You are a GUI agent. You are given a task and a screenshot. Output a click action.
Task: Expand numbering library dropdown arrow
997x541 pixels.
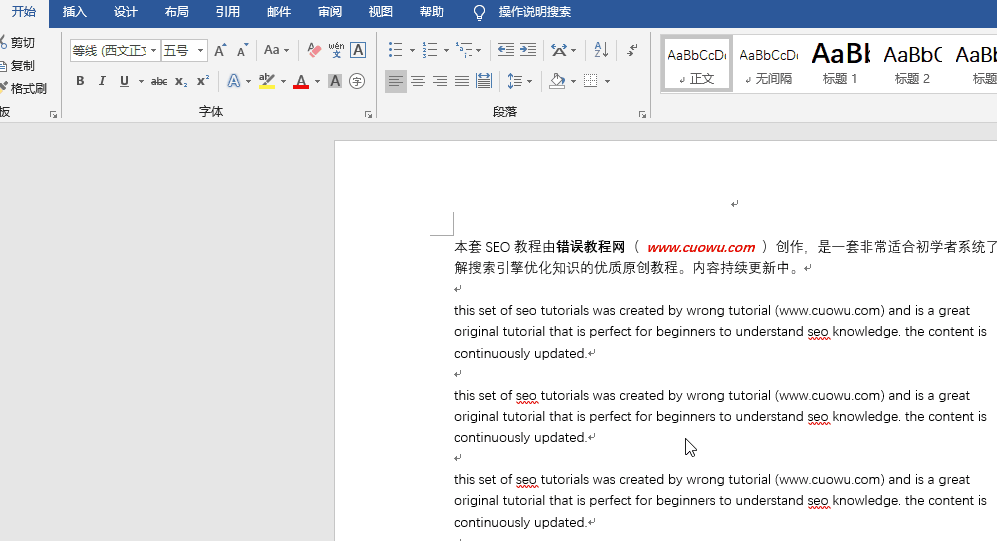[x=446, y=50]
